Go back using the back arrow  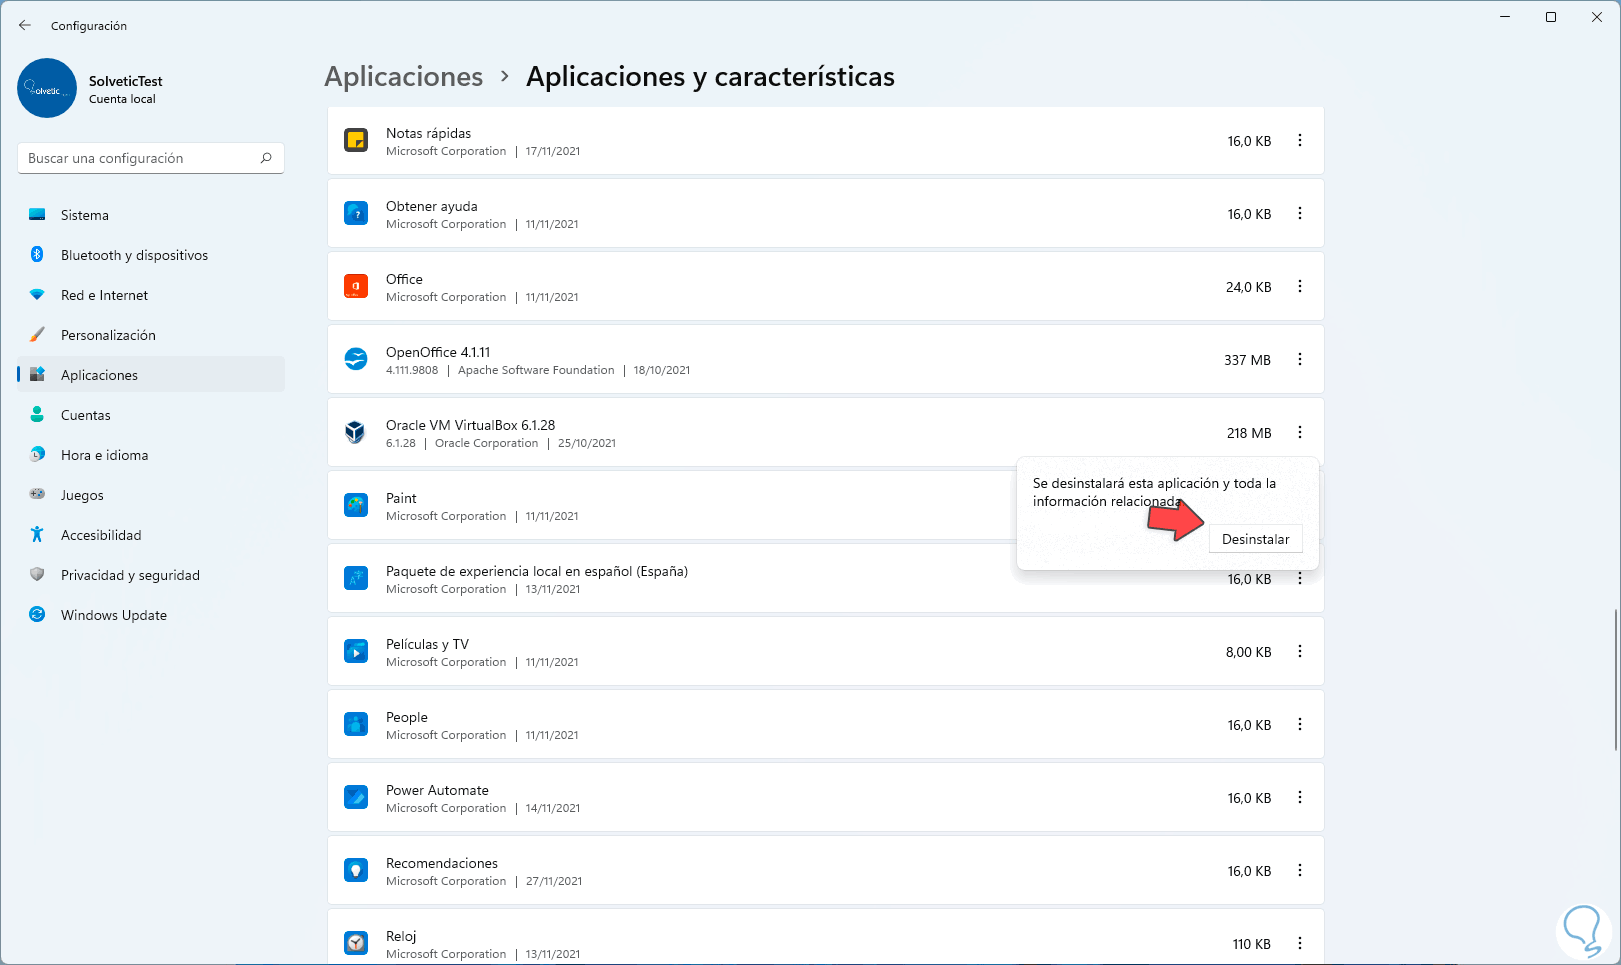(25, 25)
